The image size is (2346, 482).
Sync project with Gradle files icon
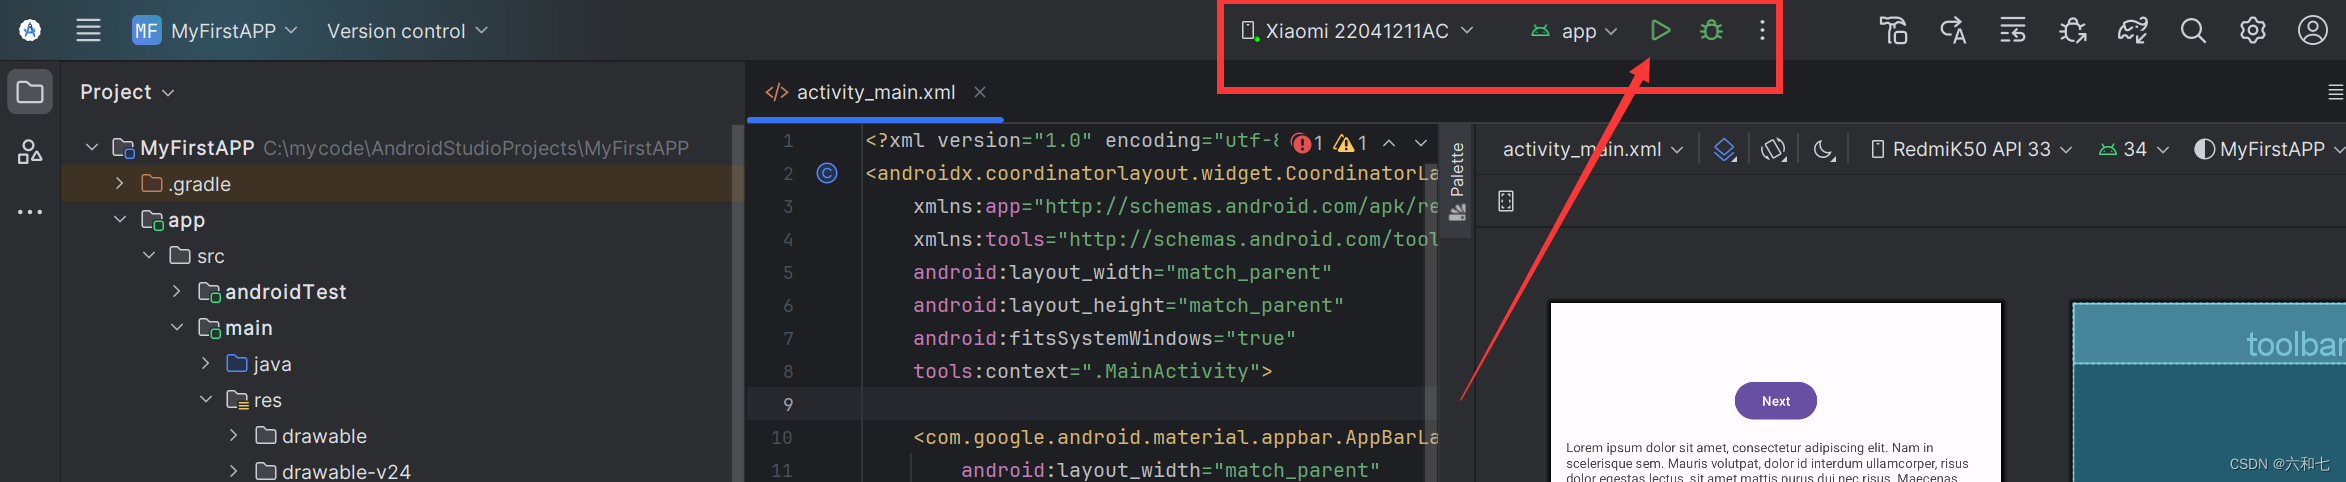(2133, 31)
